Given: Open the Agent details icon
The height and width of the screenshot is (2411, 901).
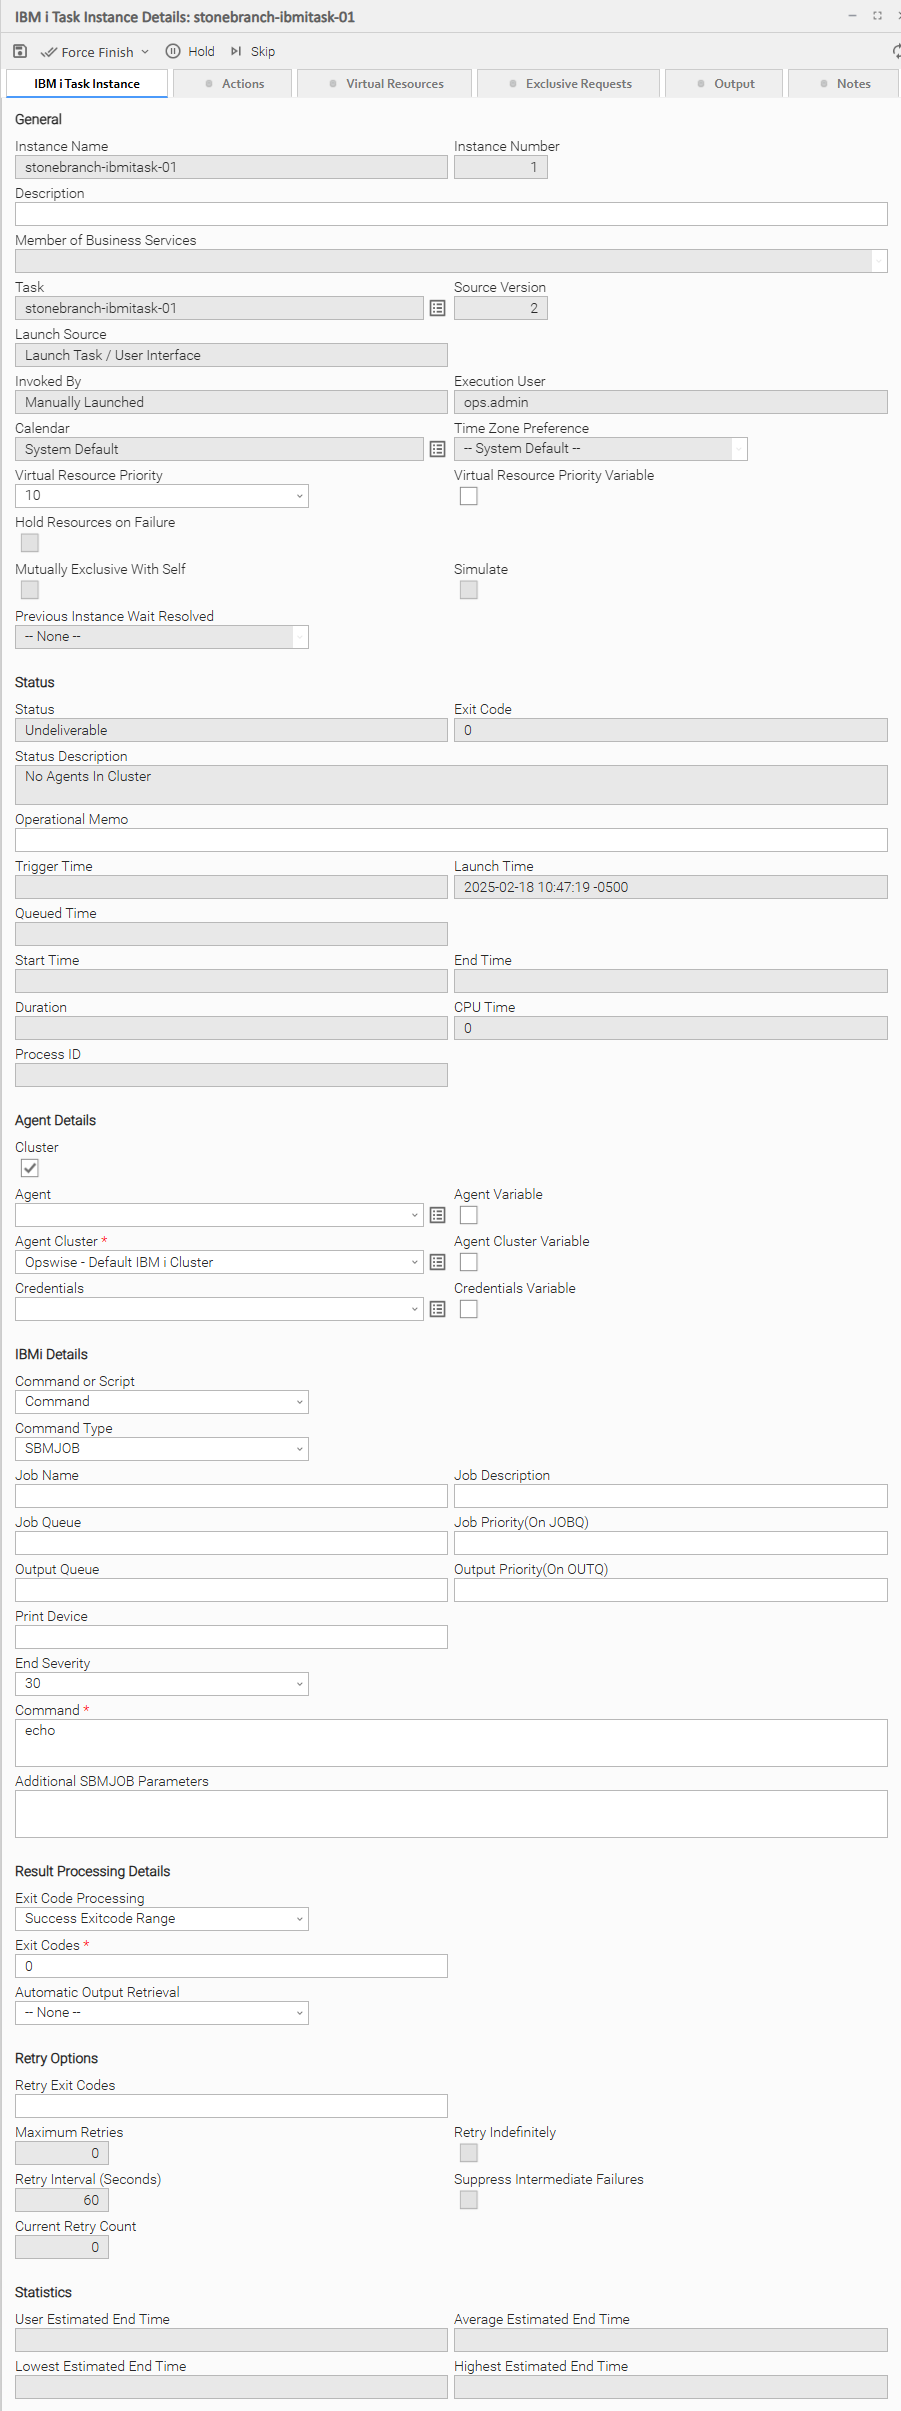Looking at the screenshot, I should pyautogui.click(x=437, y=1215).
